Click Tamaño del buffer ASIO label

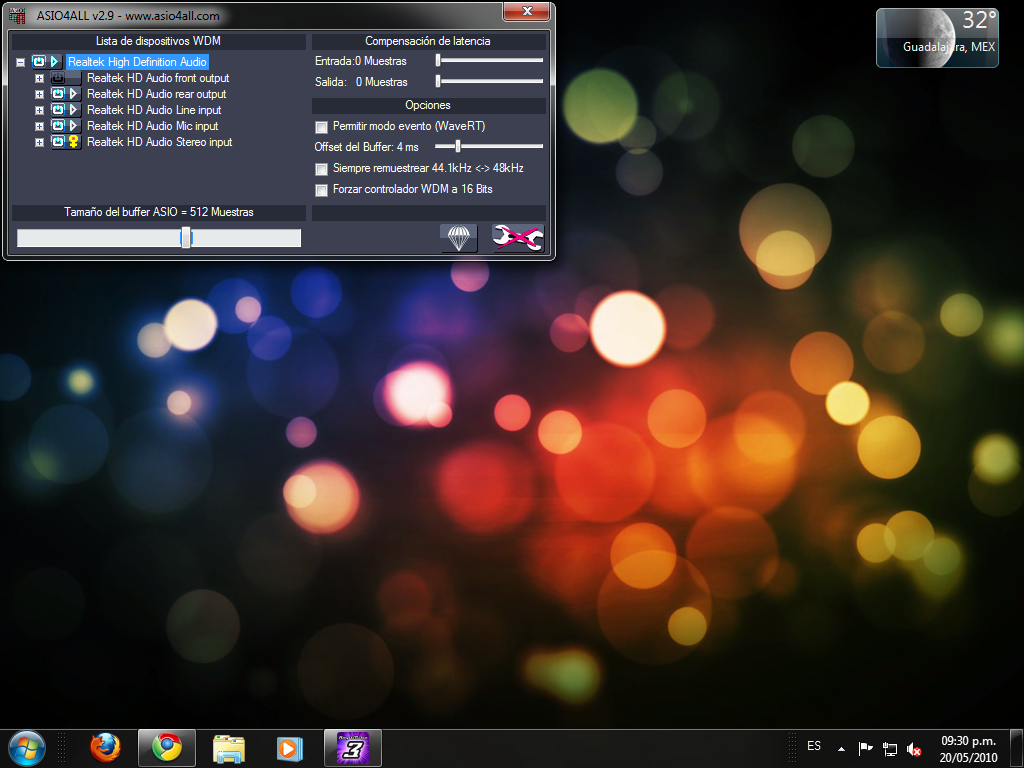coord(159,212)
